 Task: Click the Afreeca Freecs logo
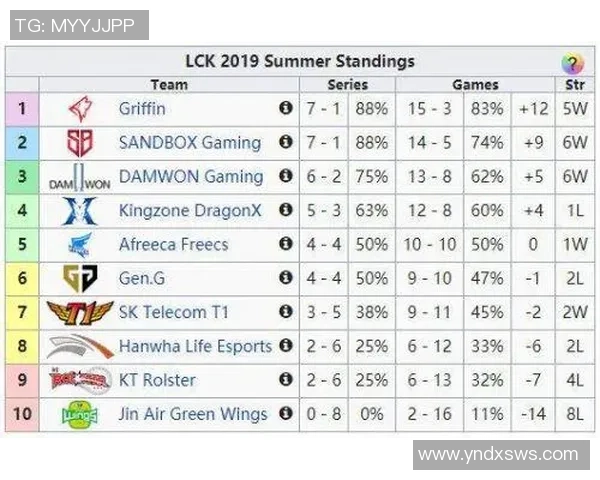coord(79,245)
